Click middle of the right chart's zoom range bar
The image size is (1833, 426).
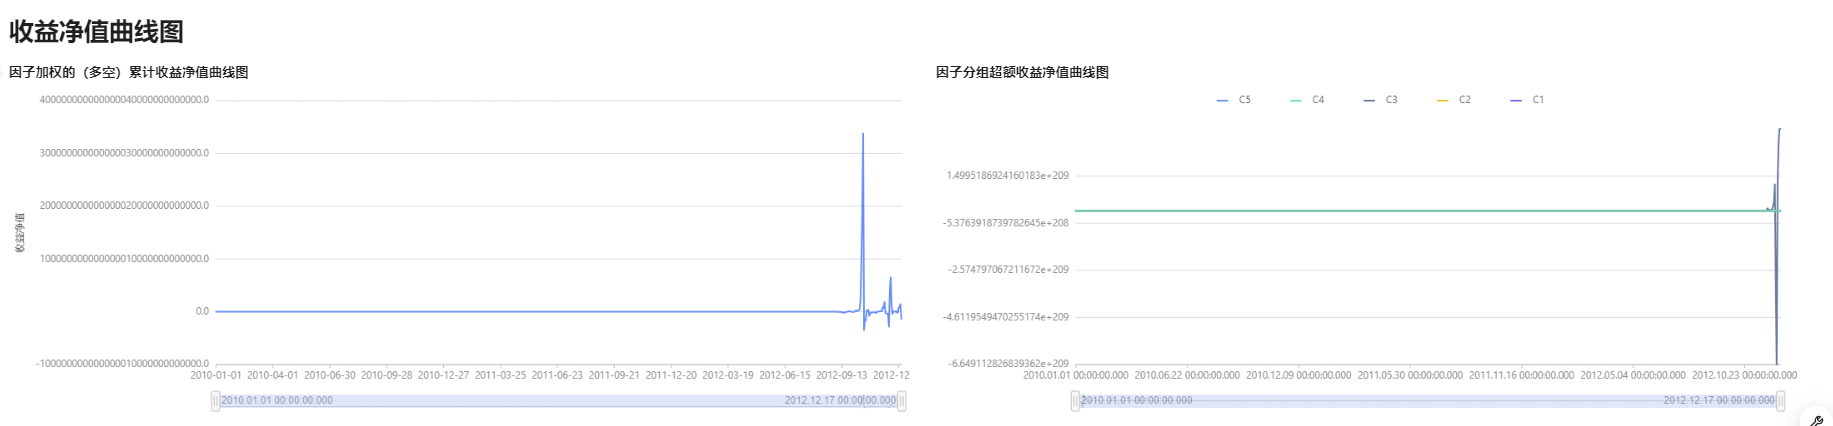tap(1428, 401)
